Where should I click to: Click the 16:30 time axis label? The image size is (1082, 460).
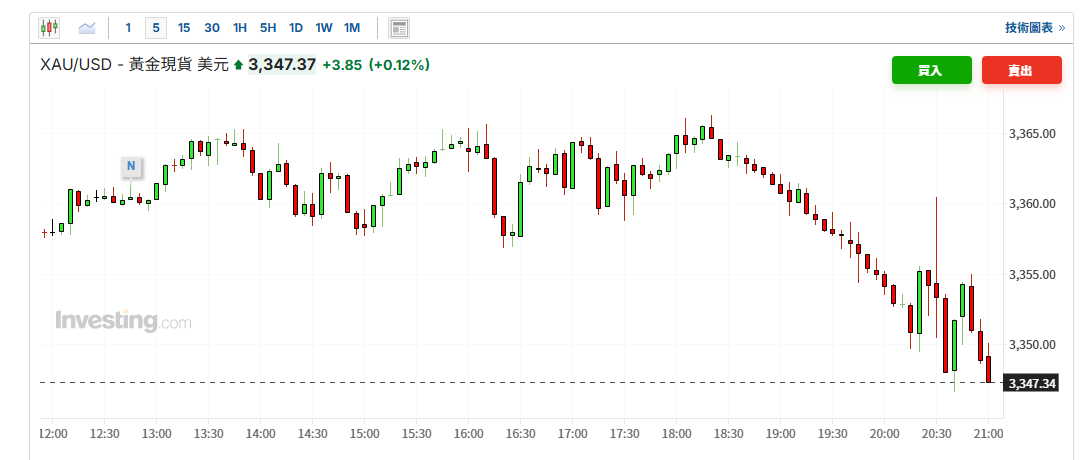point(520,434)
